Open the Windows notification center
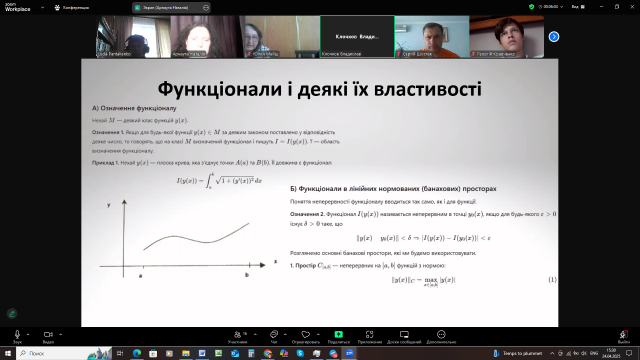640x360 pixels. [629, 353]
